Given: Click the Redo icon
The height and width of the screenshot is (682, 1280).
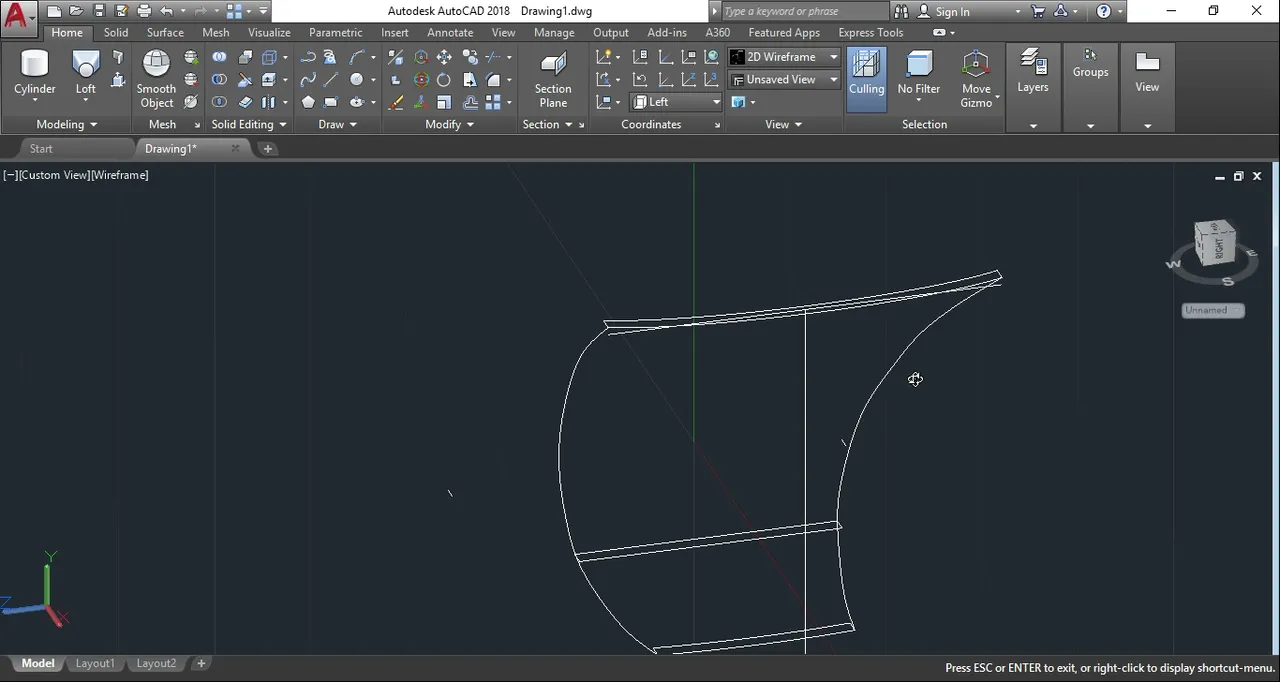Looking at the screenshot, I should 201,11.
